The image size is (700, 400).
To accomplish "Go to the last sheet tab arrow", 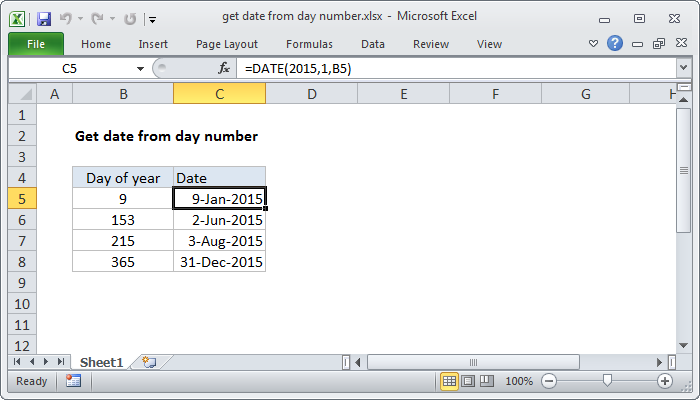I will [x=61, y=362].
